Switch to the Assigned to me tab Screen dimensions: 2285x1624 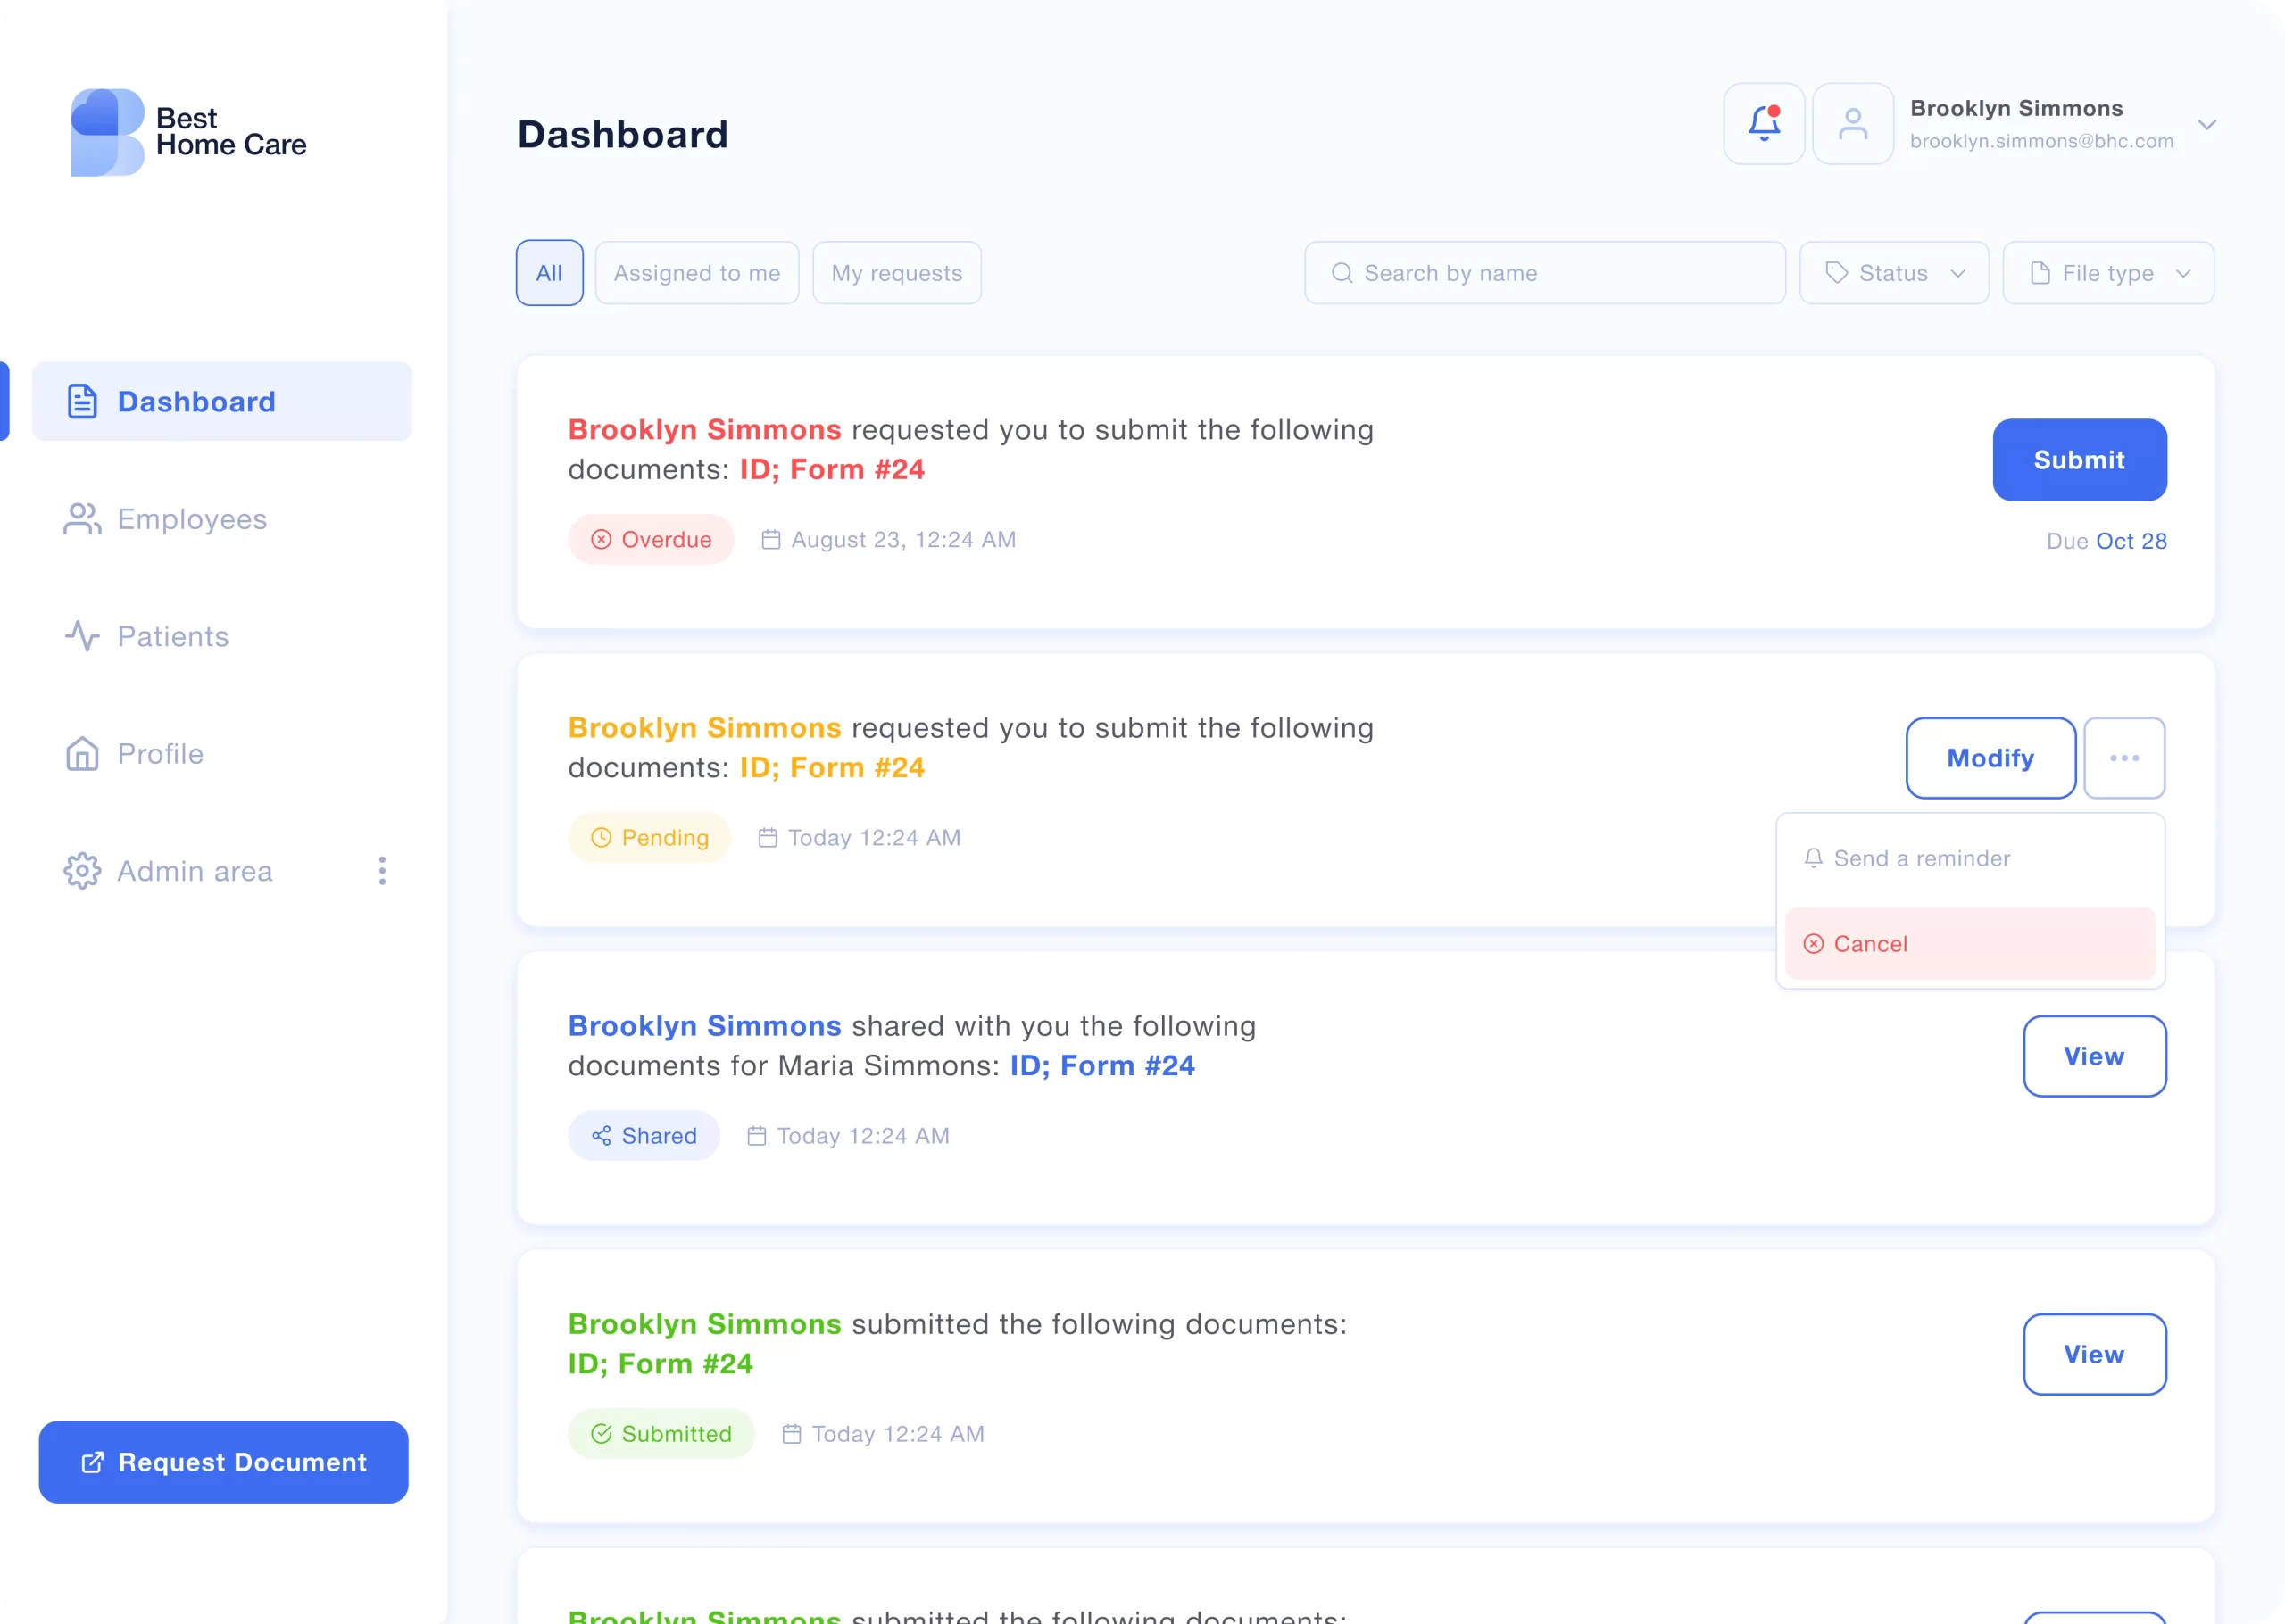[x=696, y=273]
